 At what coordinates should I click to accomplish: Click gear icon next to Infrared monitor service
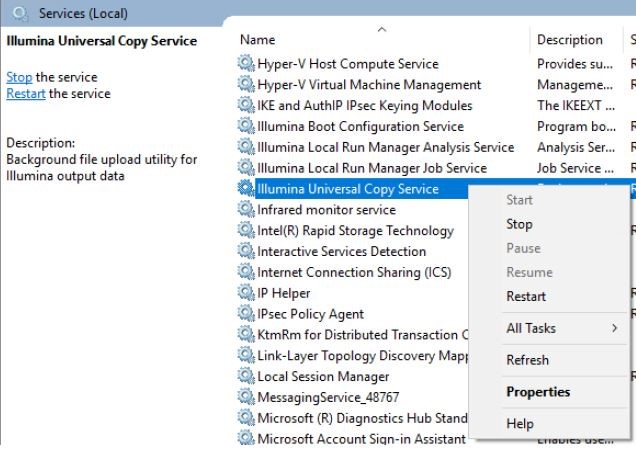246,210
